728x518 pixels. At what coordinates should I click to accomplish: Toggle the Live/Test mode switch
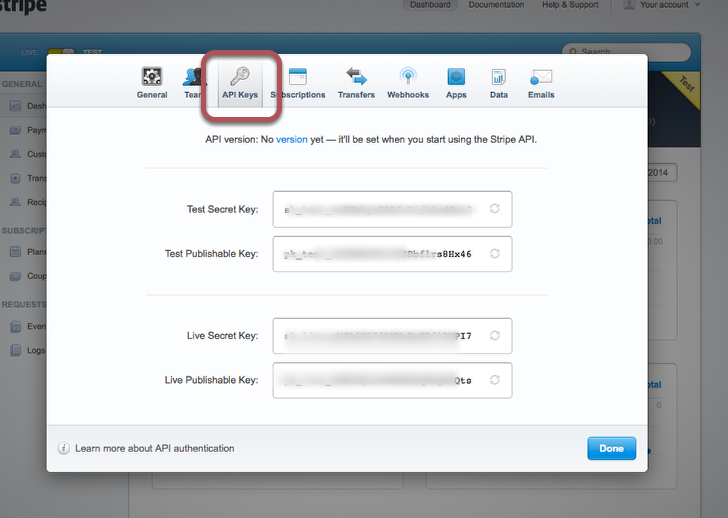click(61, 52)
